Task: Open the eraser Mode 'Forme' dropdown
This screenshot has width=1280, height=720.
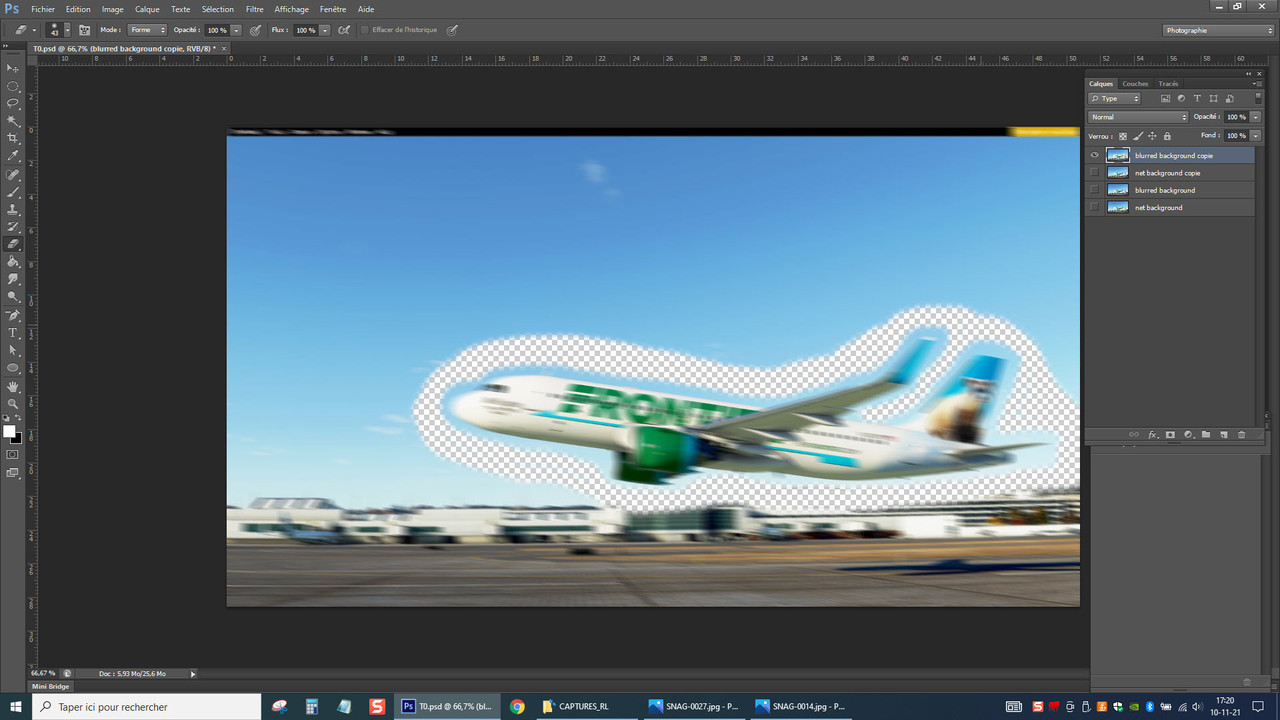Action: [147, 30]
